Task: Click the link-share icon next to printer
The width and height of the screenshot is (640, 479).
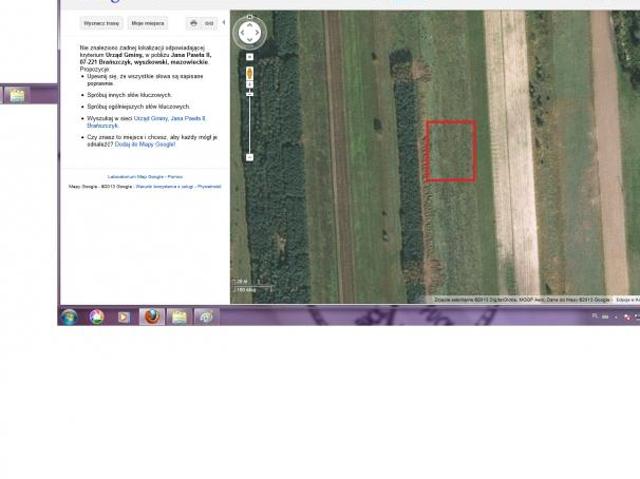Action: pyautogui.click(x=209, y=23)
